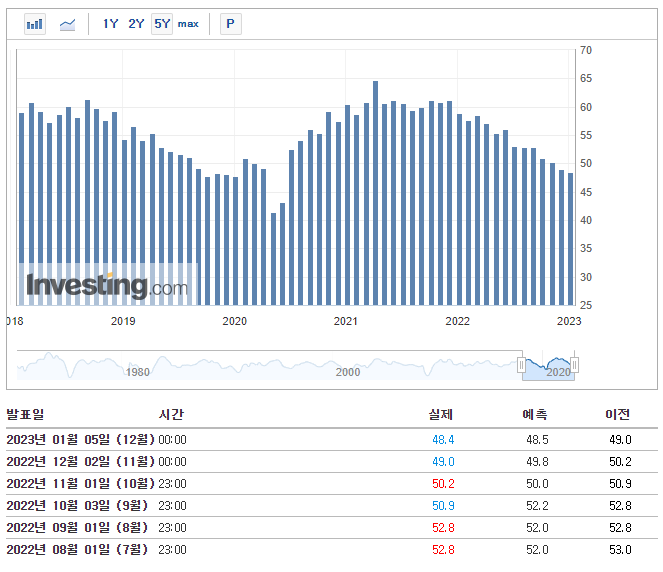The height and width of the screenshot is (572, 663).
Task: Click the P toolbar button
Action: point(231,24)
